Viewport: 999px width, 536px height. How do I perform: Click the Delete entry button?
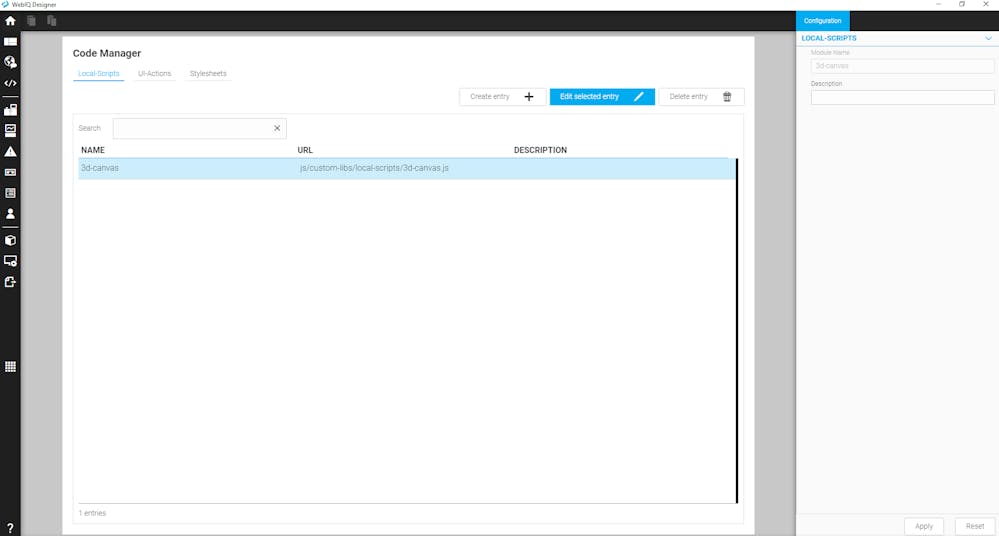[x=701, y=96]
